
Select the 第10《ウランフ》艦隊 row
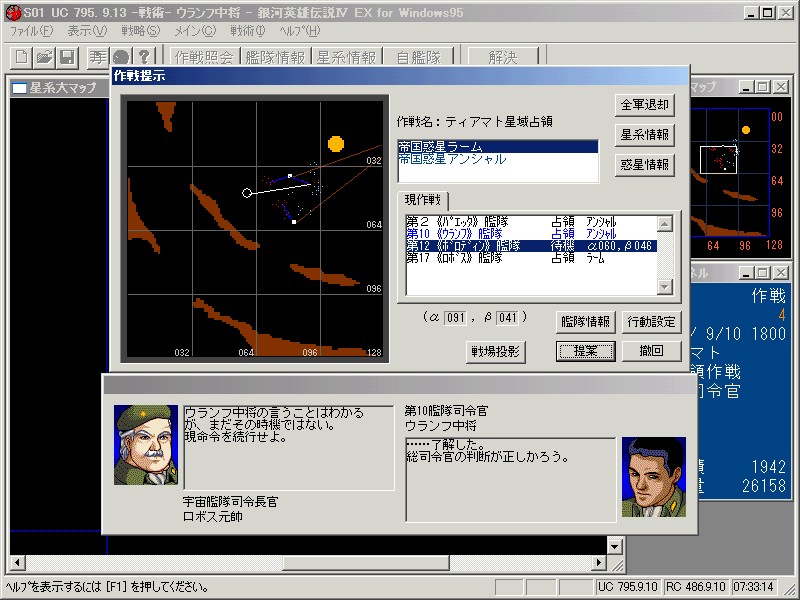(531, 234)
